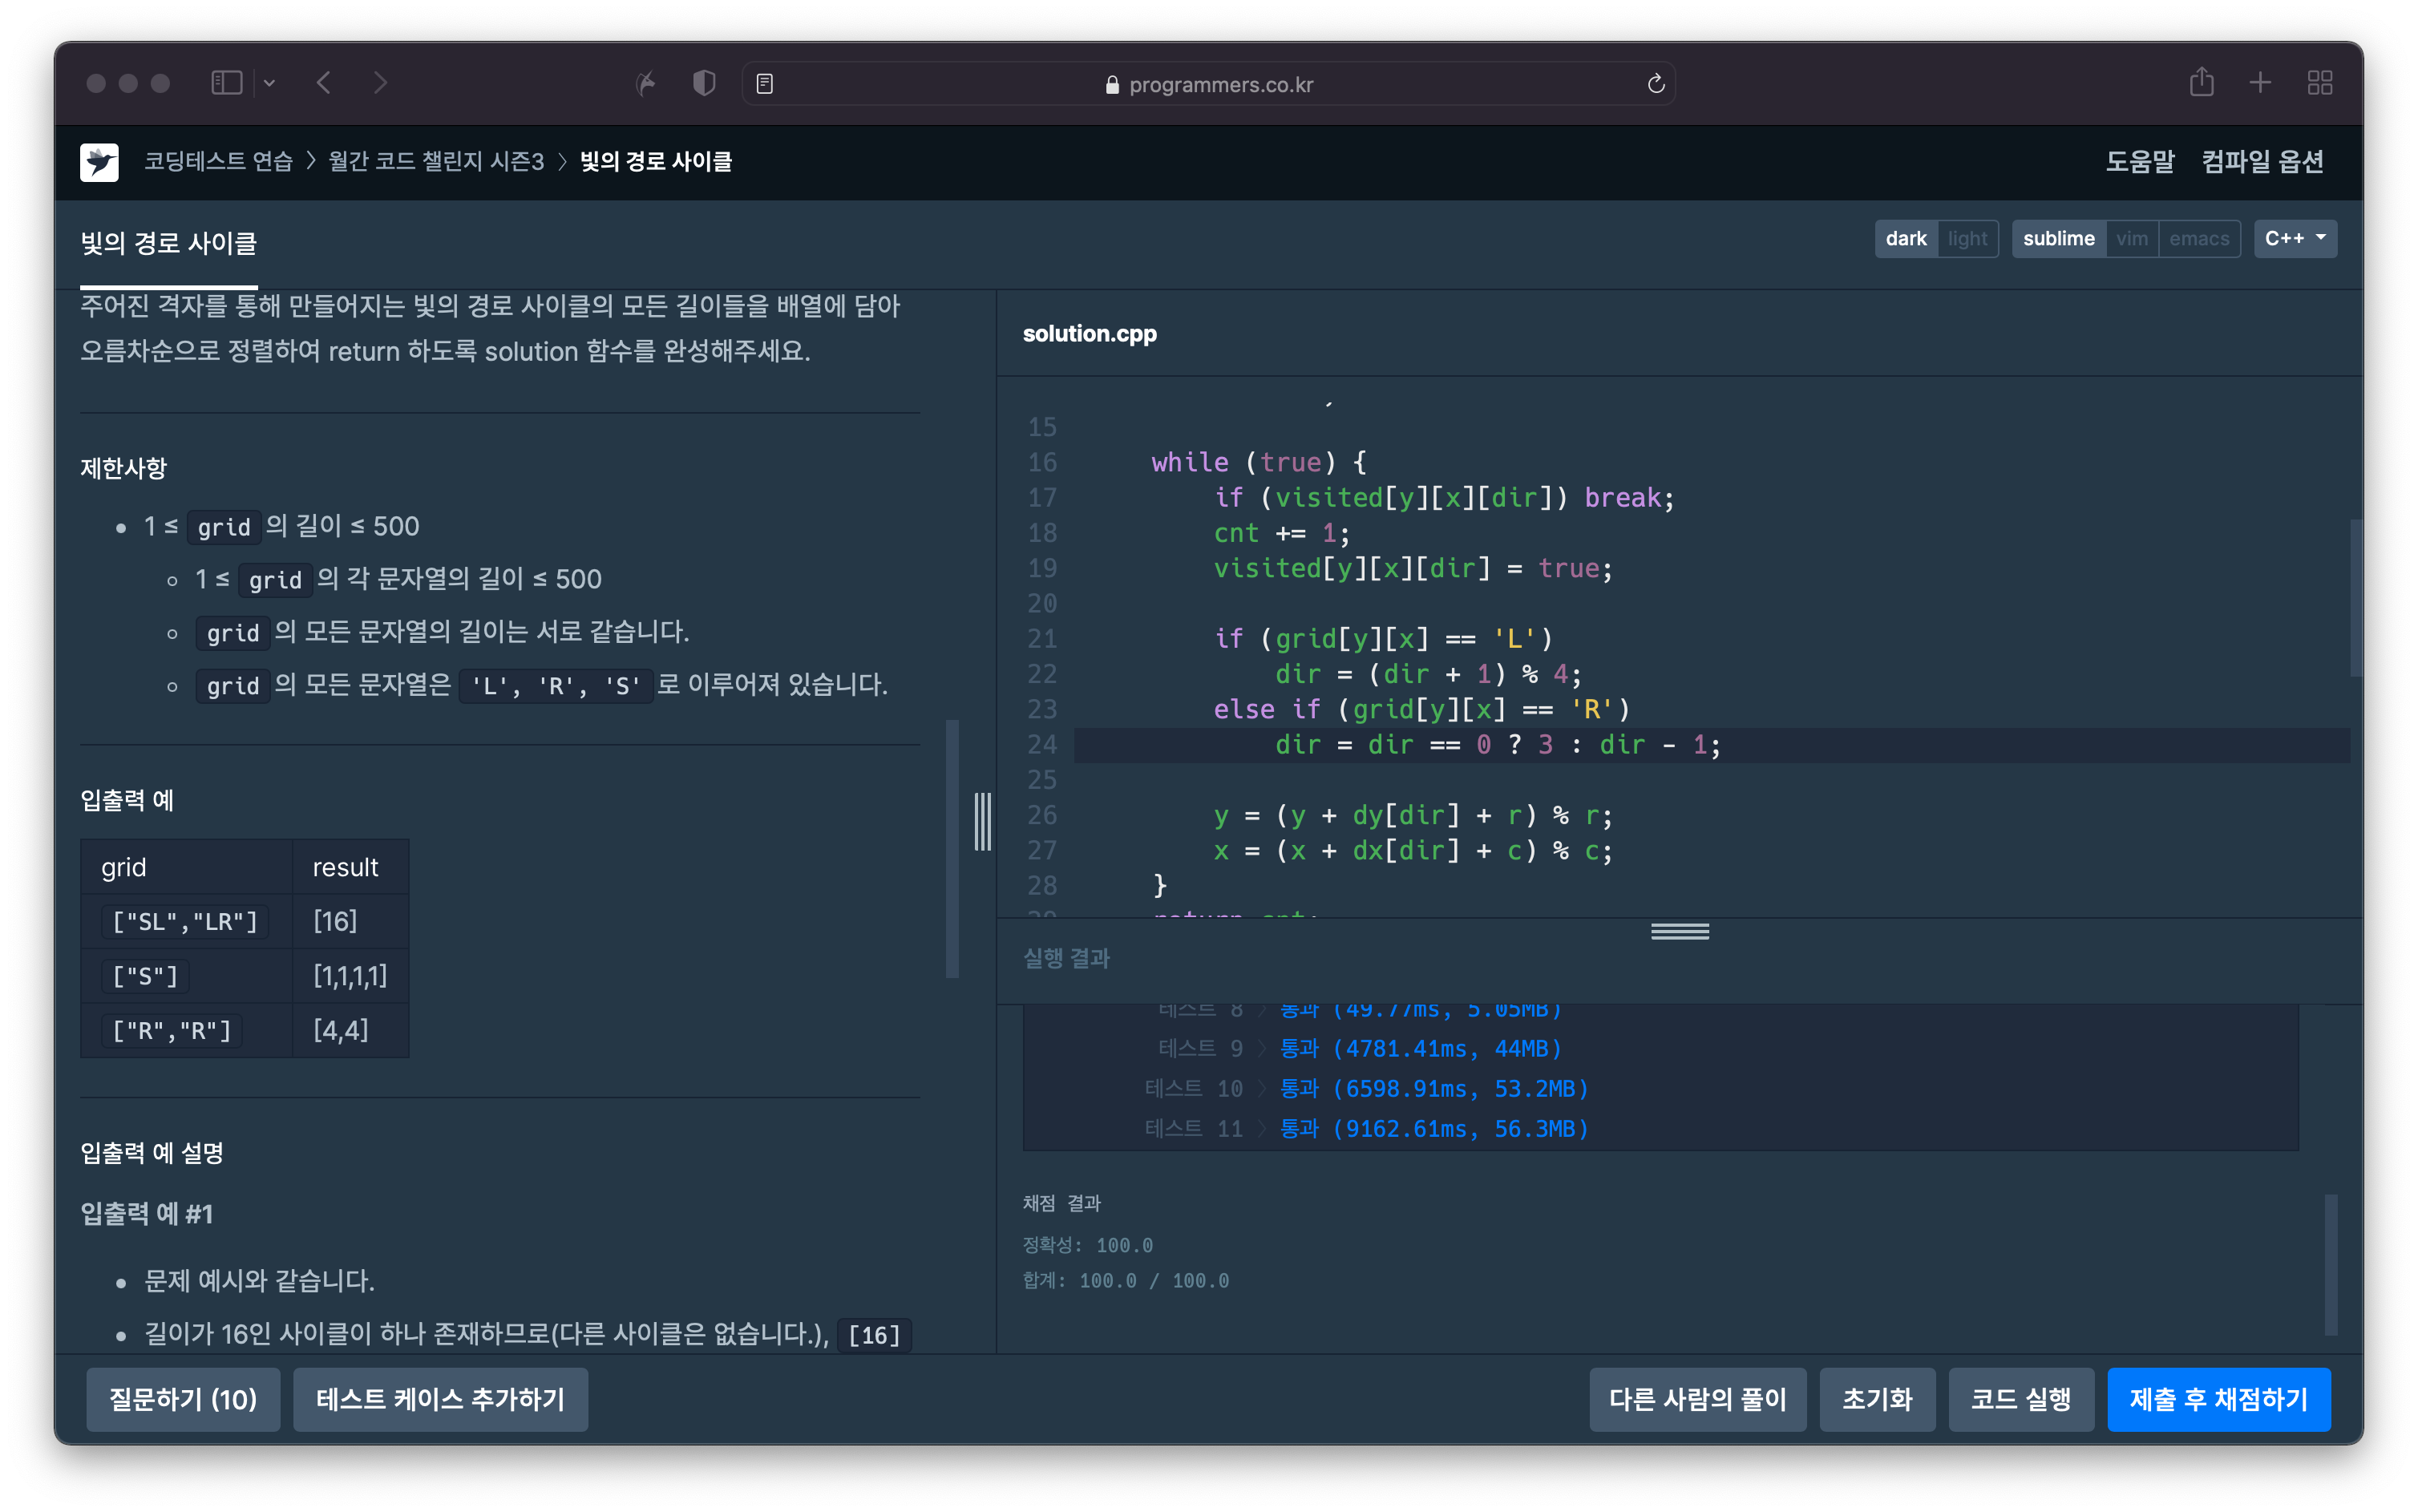Image resolution: width=2418 pixels, height=1512 pixels.
Task: Switch theme to light
Action: coord(1967,239)
